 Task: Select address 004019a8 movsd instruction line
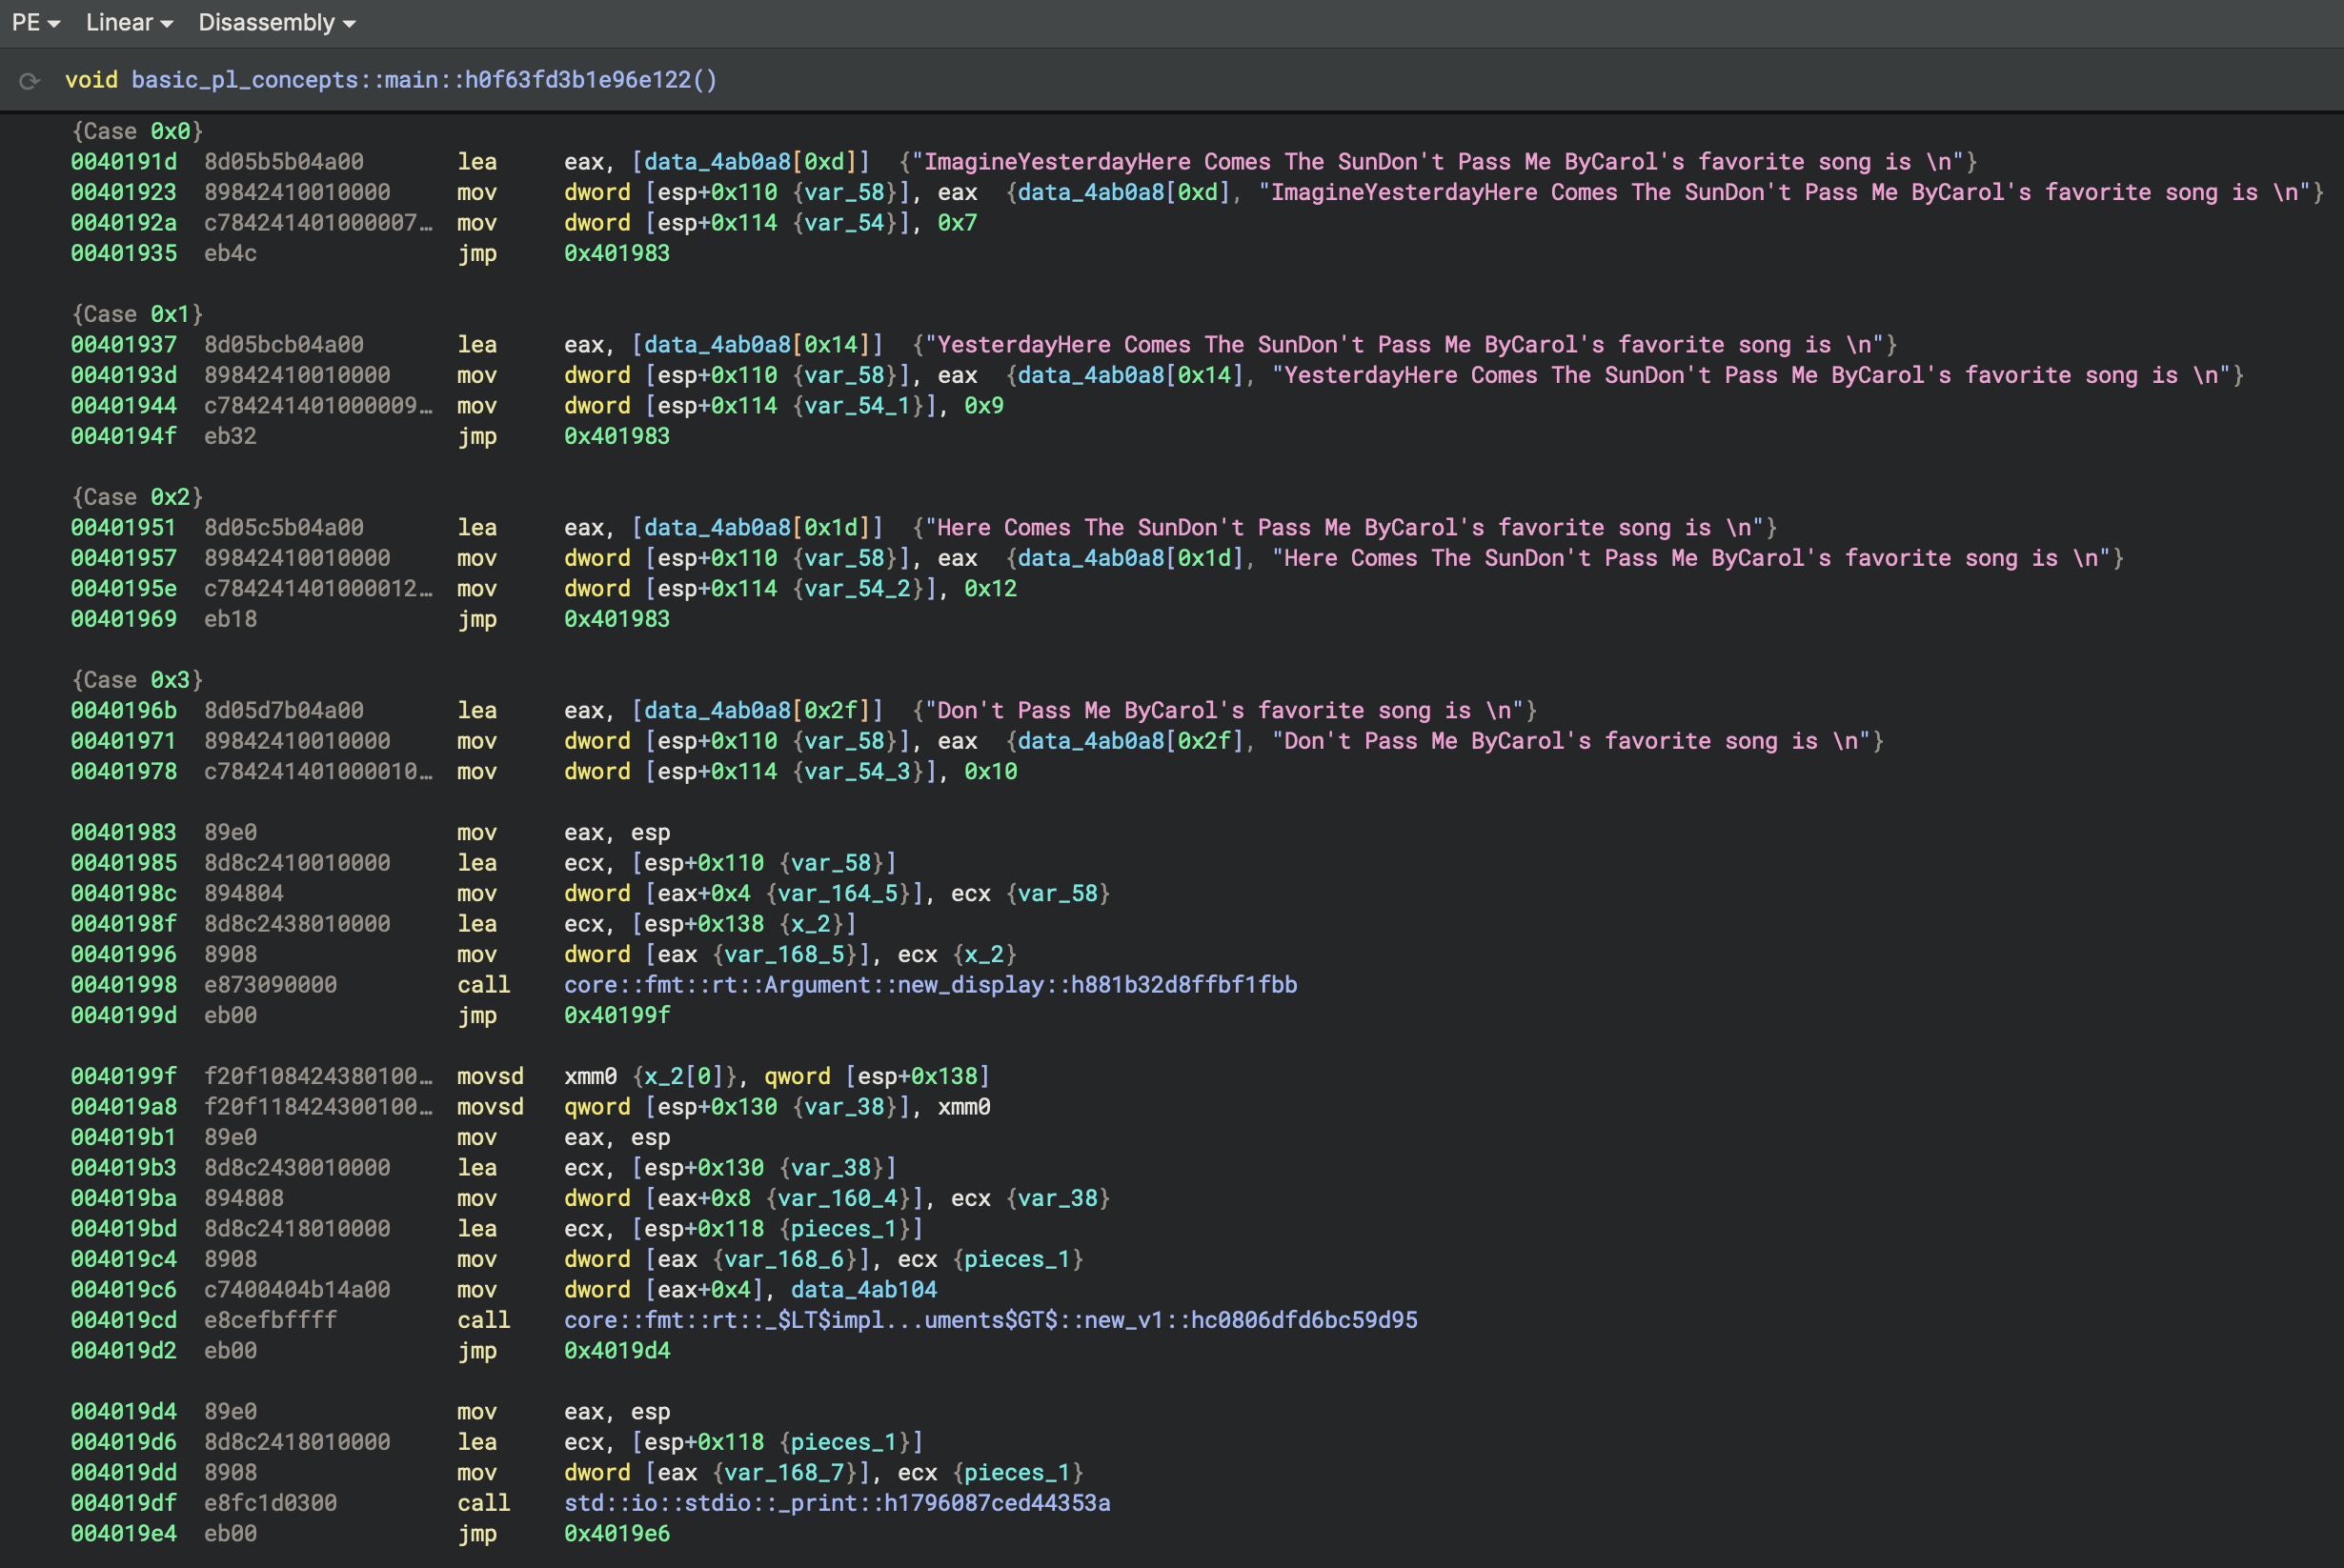(x=123, y=1107)
